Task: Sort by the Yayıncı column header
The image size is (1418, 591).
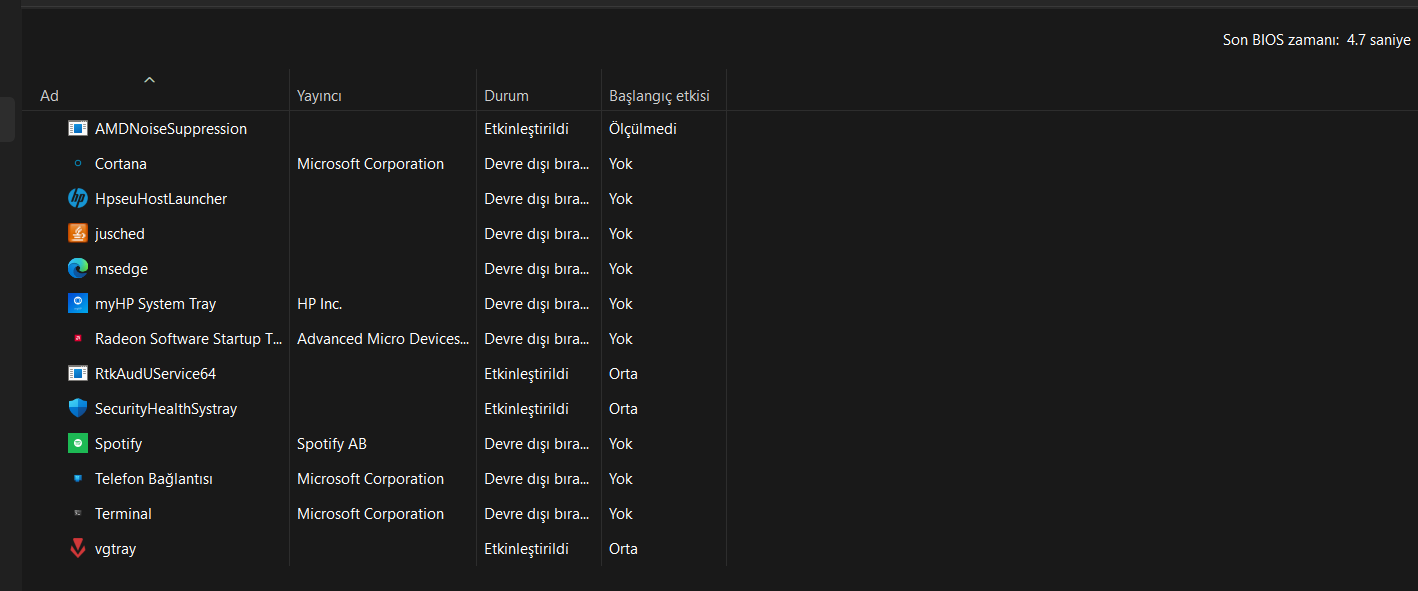Action: coord(320,96)
